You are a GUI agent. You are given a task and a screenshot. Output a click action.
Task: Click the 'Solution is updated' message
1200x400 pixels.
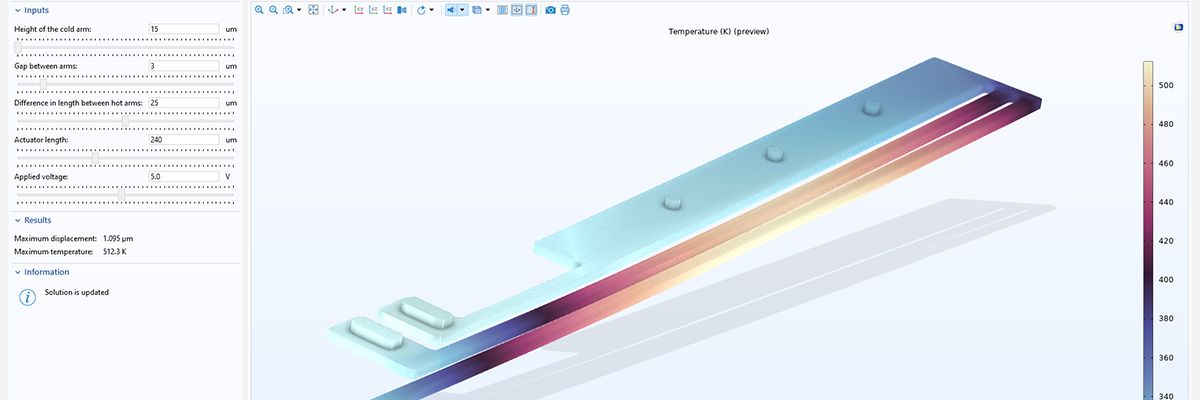(x=77, y=292)
